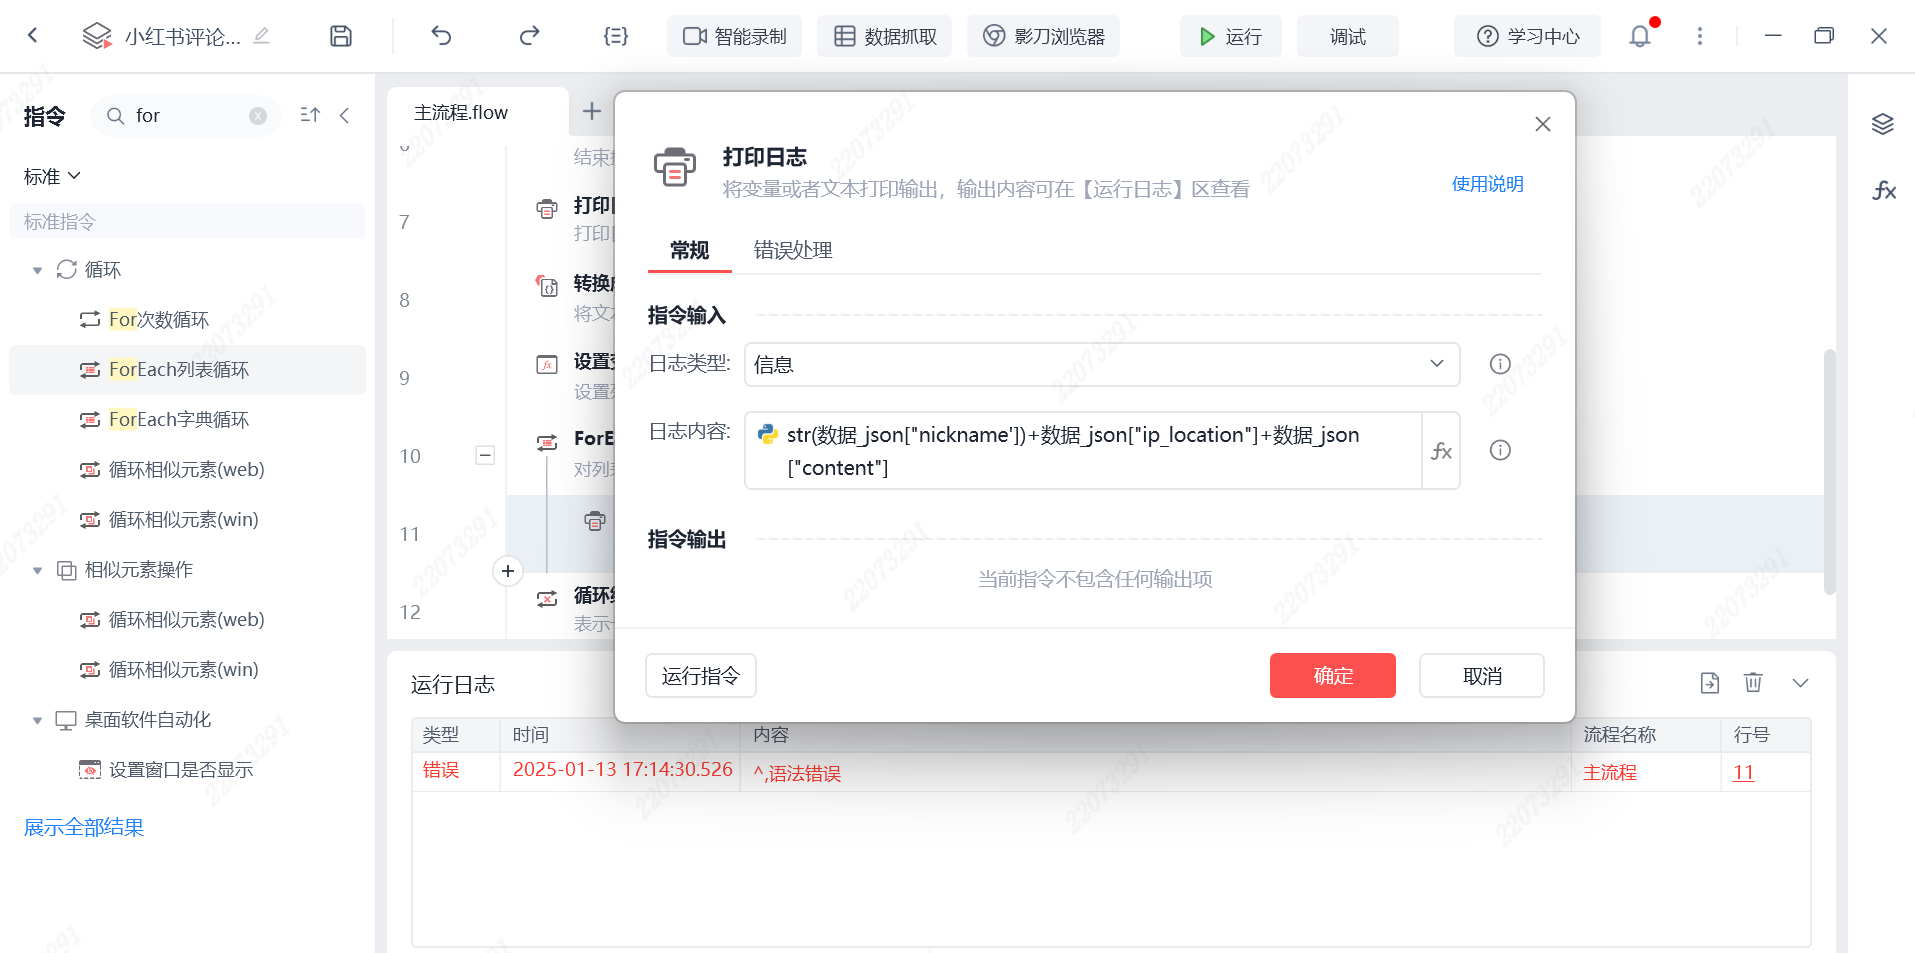Click the loop-end icon on line 12

547,599
